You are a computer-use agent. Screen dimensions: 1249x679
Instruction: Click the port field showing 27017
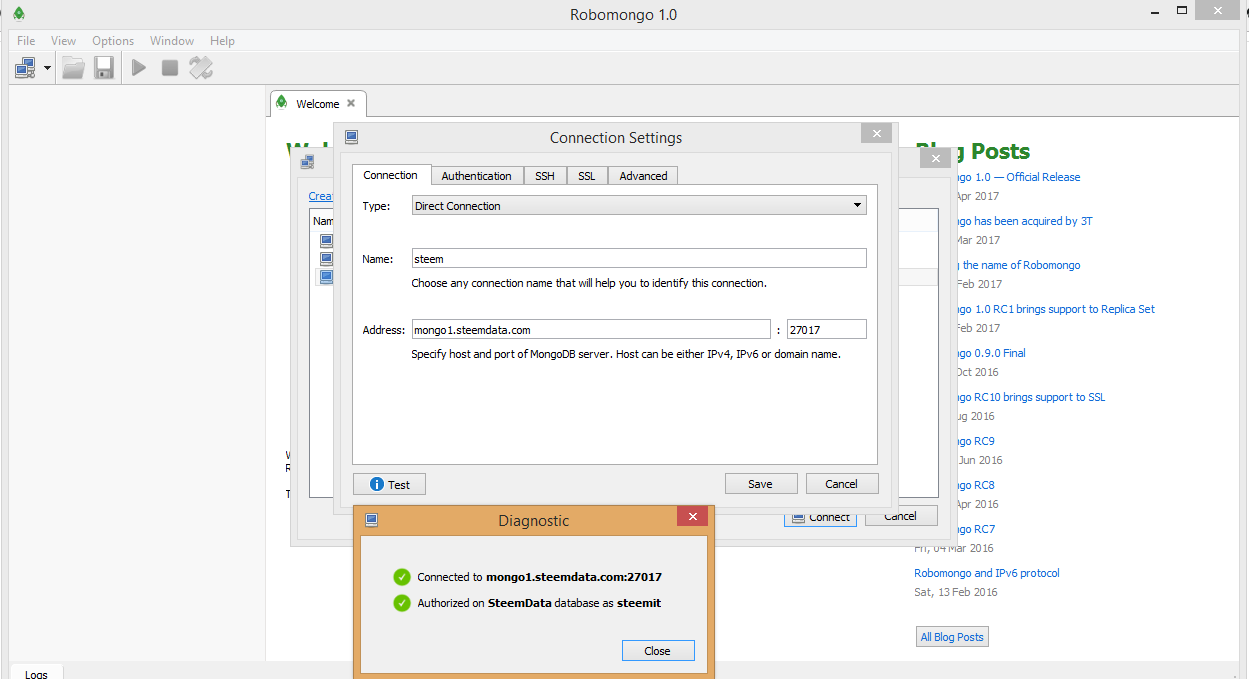[827, 329]
